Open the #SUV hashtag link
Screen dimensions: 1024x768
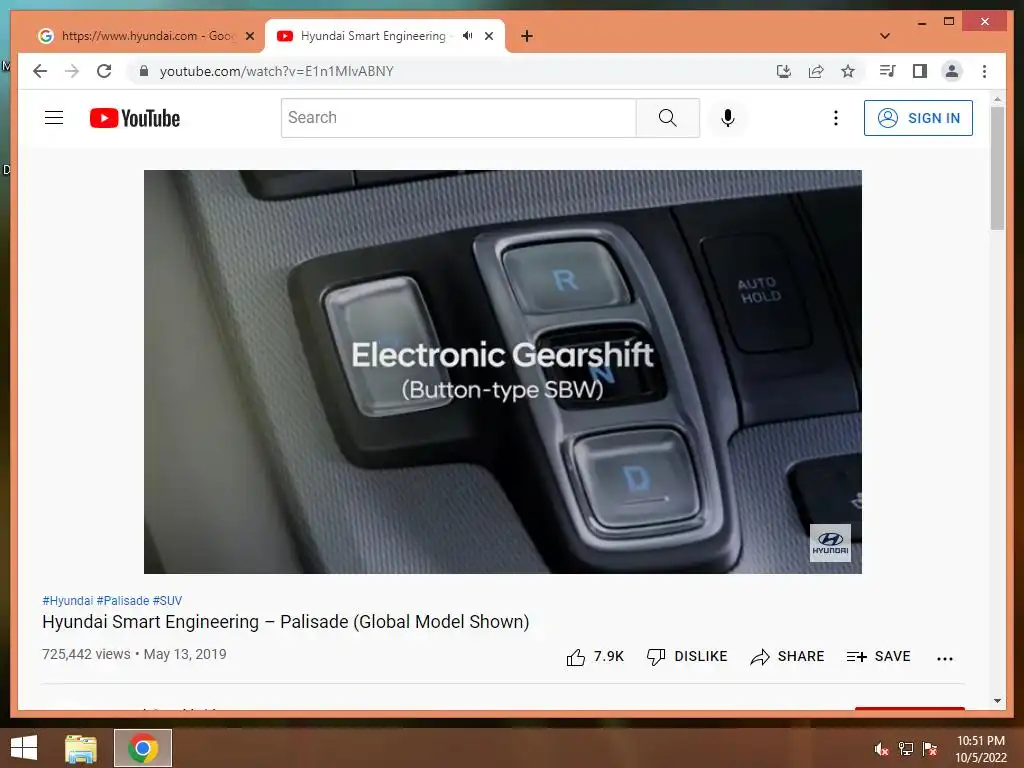coord(167,601)
